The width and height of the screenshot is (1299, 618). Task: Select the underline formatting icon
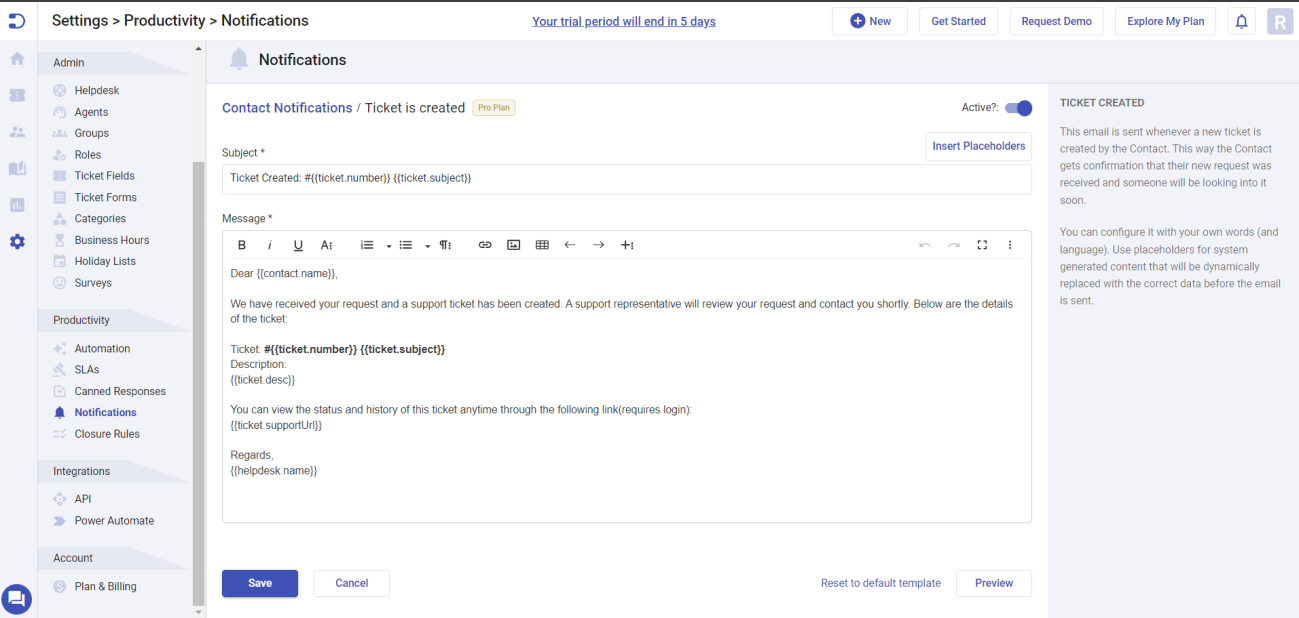point(297,244)
